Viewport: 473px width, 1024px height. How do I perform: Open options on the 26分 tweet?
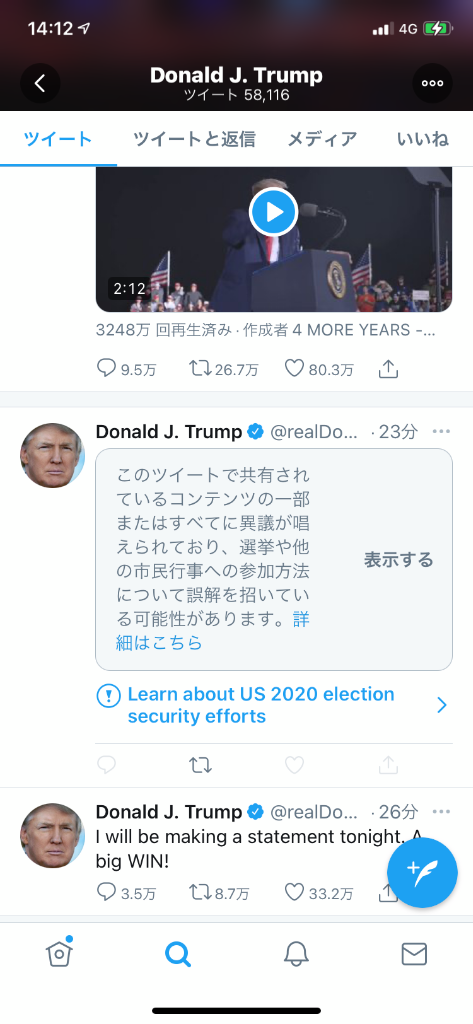442,811
